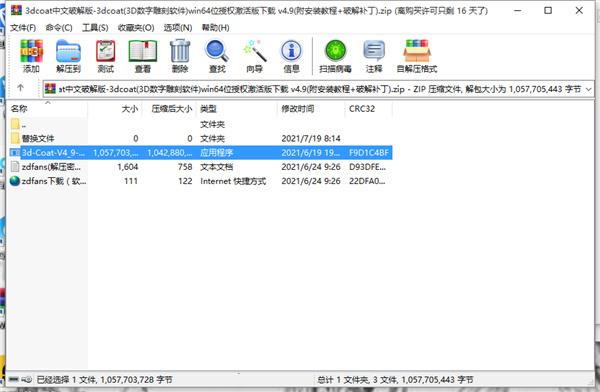This screenshot has width=600, height=392.
Task: Click the zdfans text document icon
Action: coord(15,167)
